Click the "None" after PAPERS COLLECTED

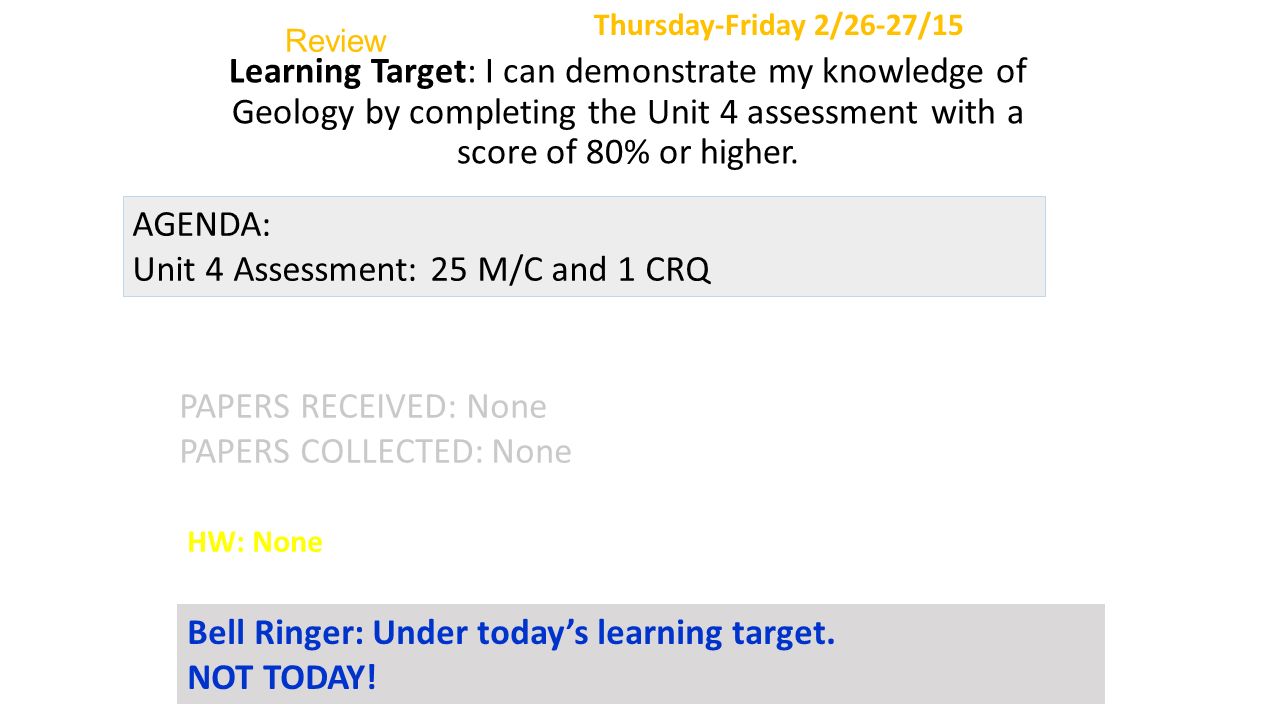click(532, 451)
